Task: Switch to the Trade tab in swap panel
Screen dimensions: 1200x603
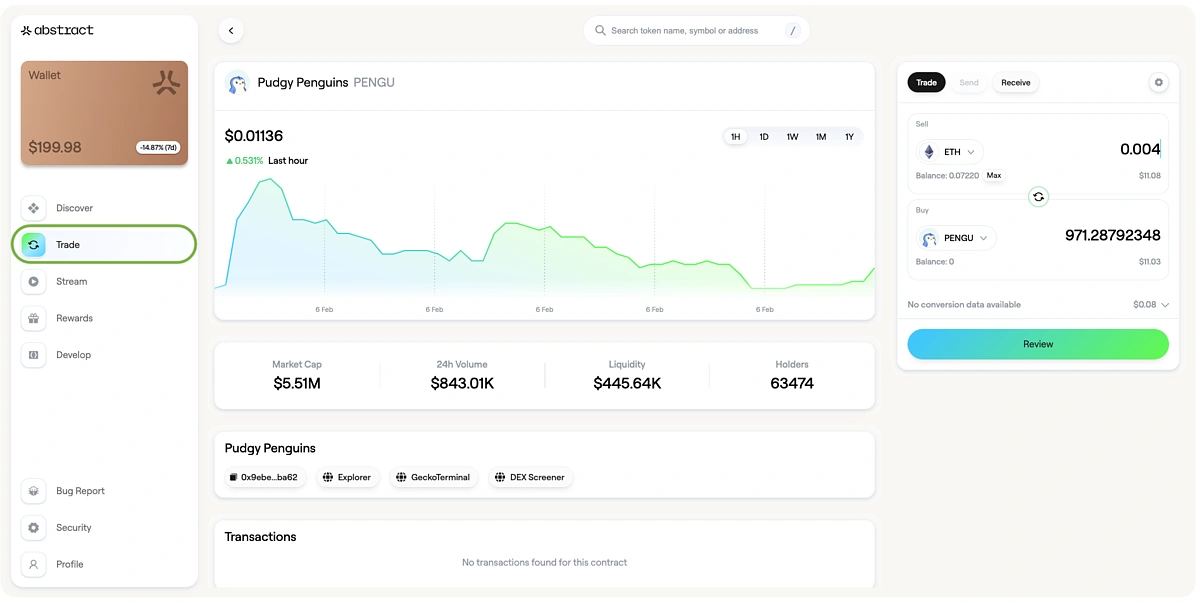Action: 927,83
